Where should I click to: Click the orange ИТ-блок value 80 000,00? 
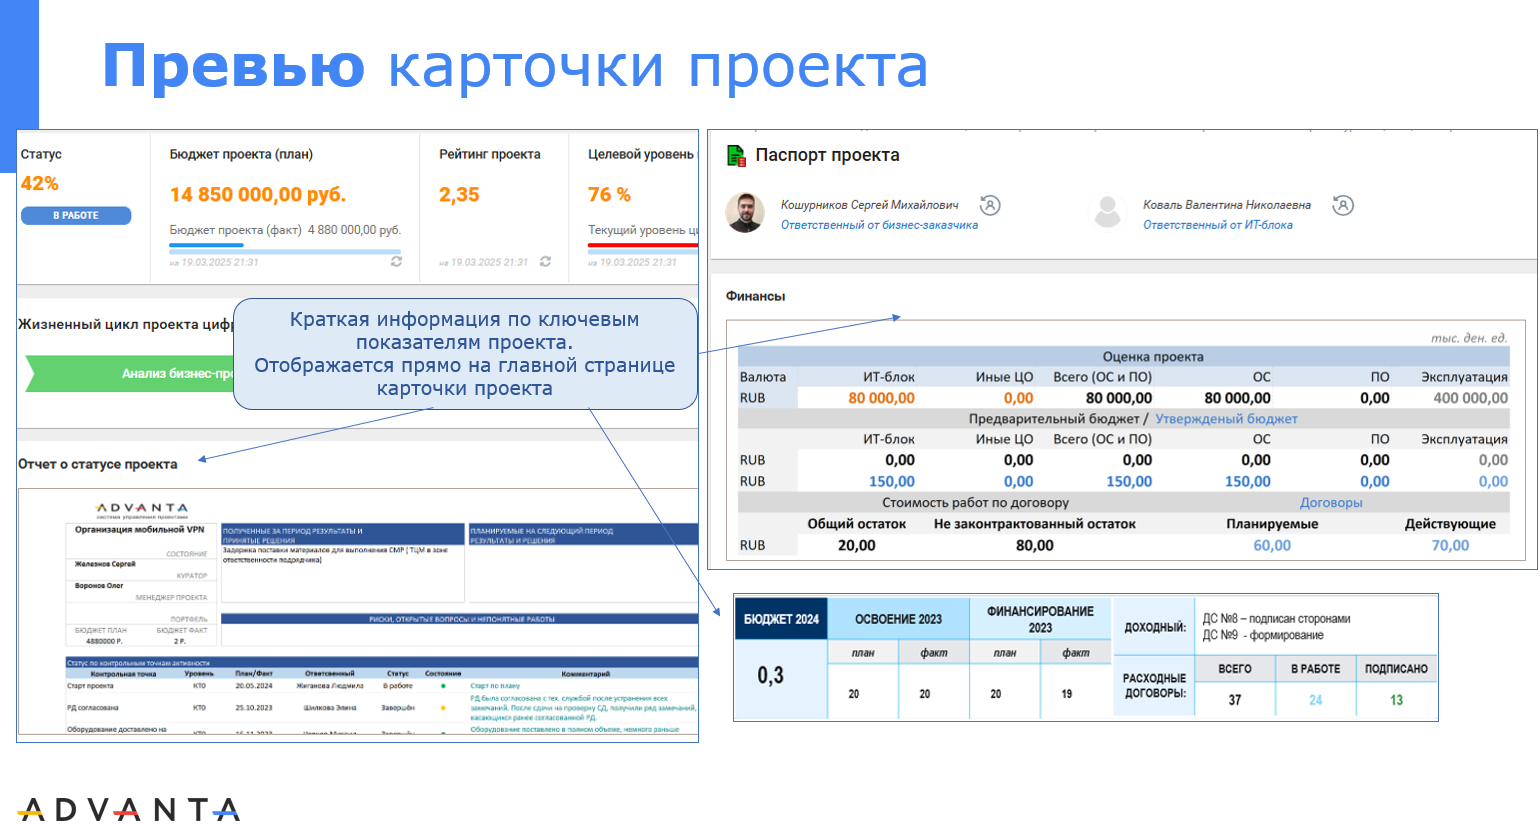[x=881, y=398]
